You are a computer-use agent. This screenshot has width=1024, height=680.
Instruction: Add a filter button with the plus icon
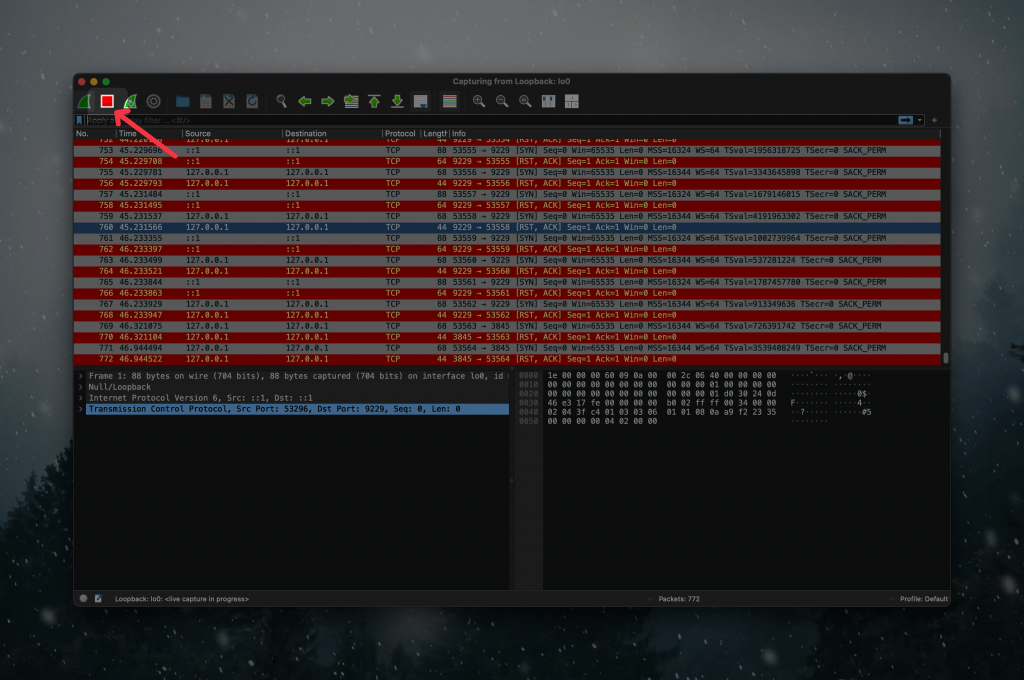point(934,120)
